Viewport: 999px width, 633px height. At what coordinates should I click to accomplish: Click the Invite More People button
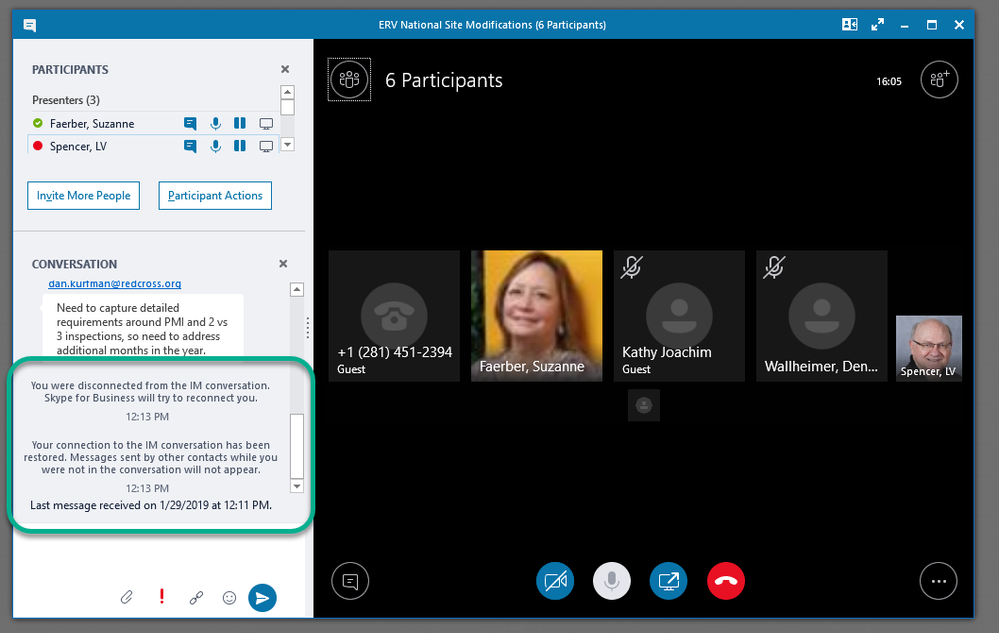coord(83,195)
